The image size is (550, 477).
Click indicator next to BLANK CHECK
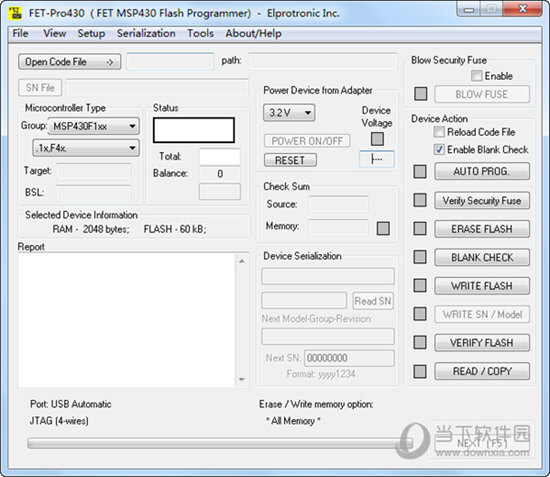420,257
